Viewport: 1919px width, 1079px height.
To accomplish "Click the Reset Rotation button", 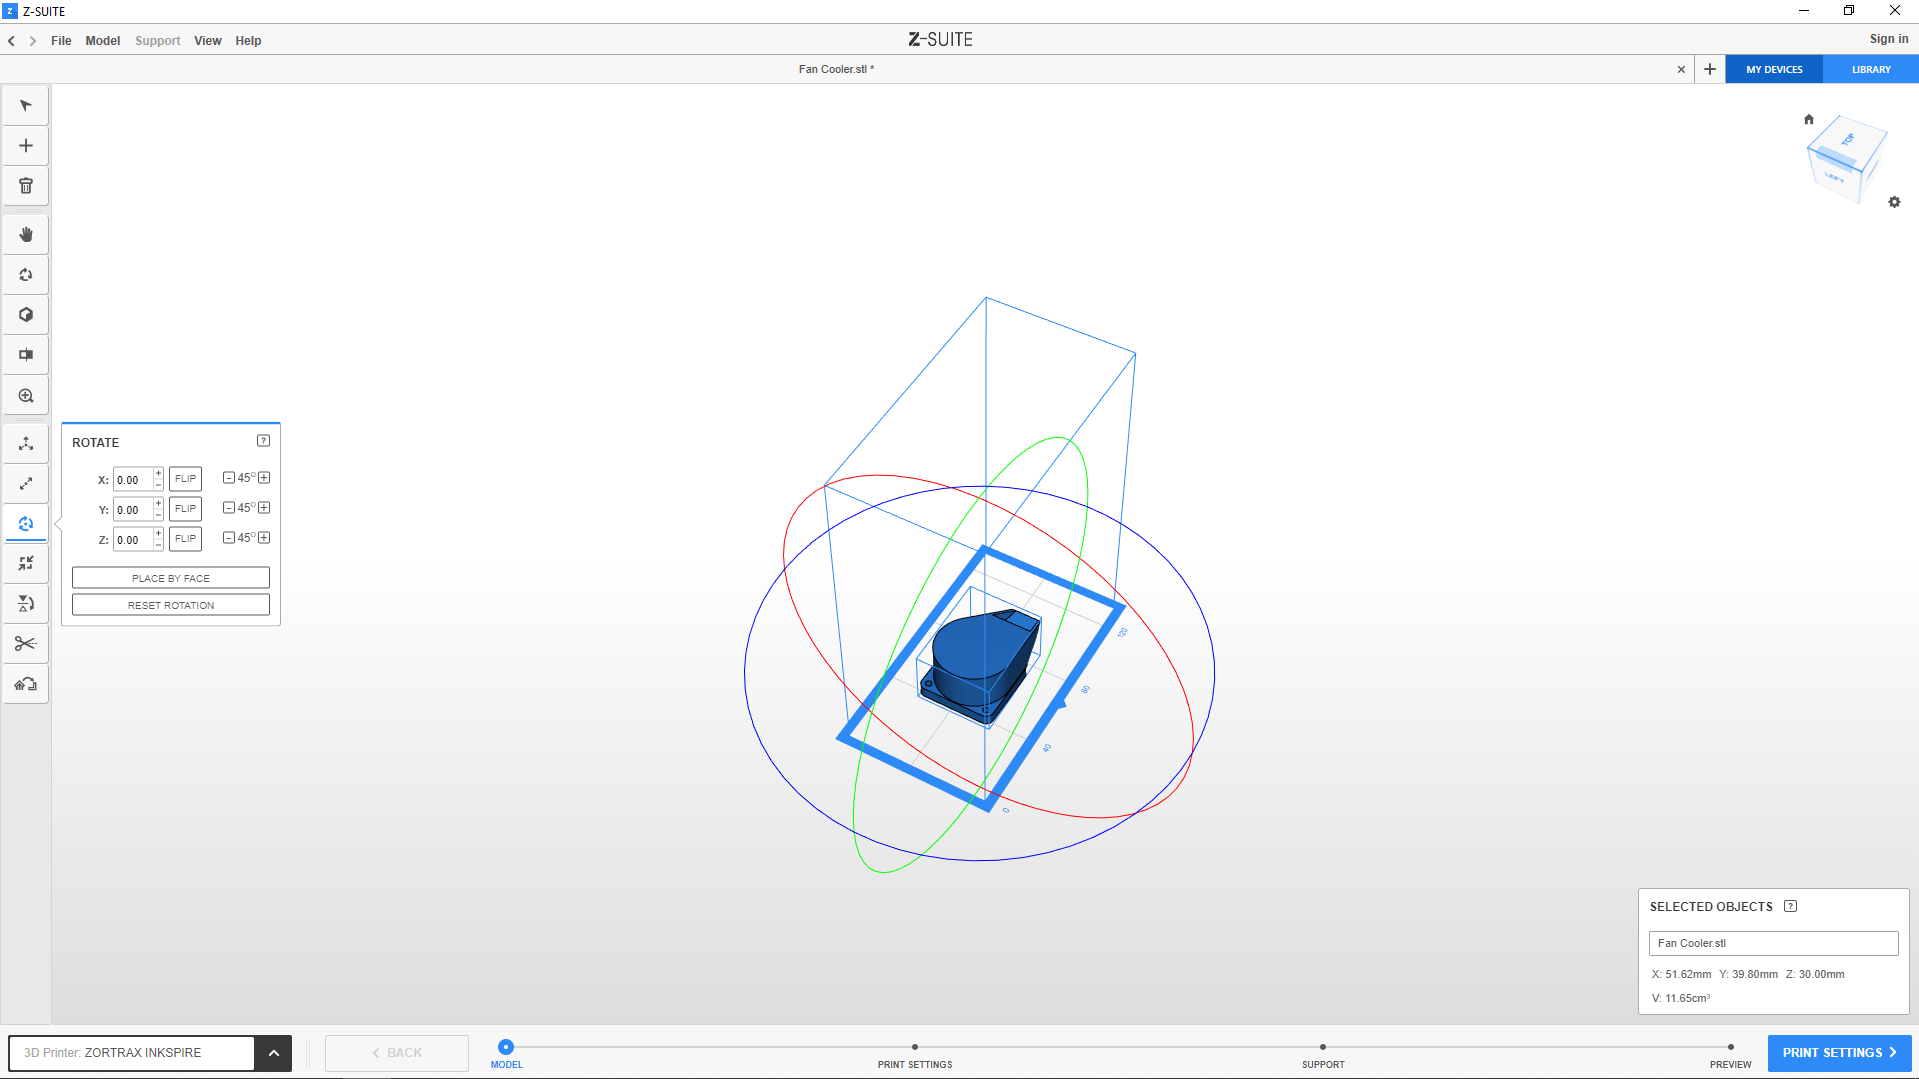I will click(x=171, y=605).
